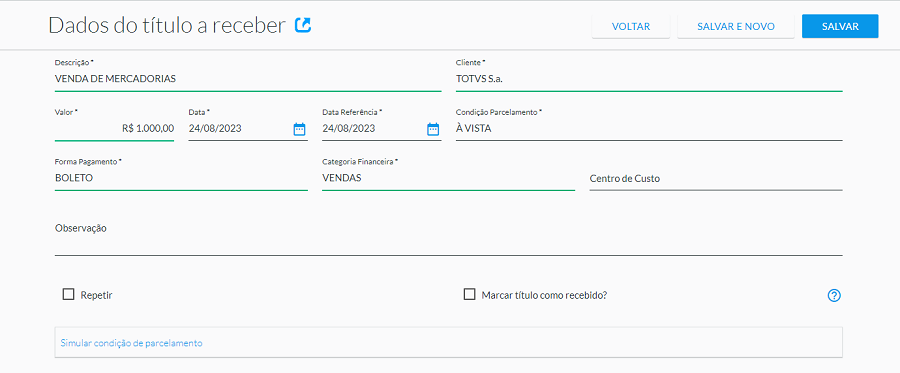Save the title with SALVAR

click(840, 26)
